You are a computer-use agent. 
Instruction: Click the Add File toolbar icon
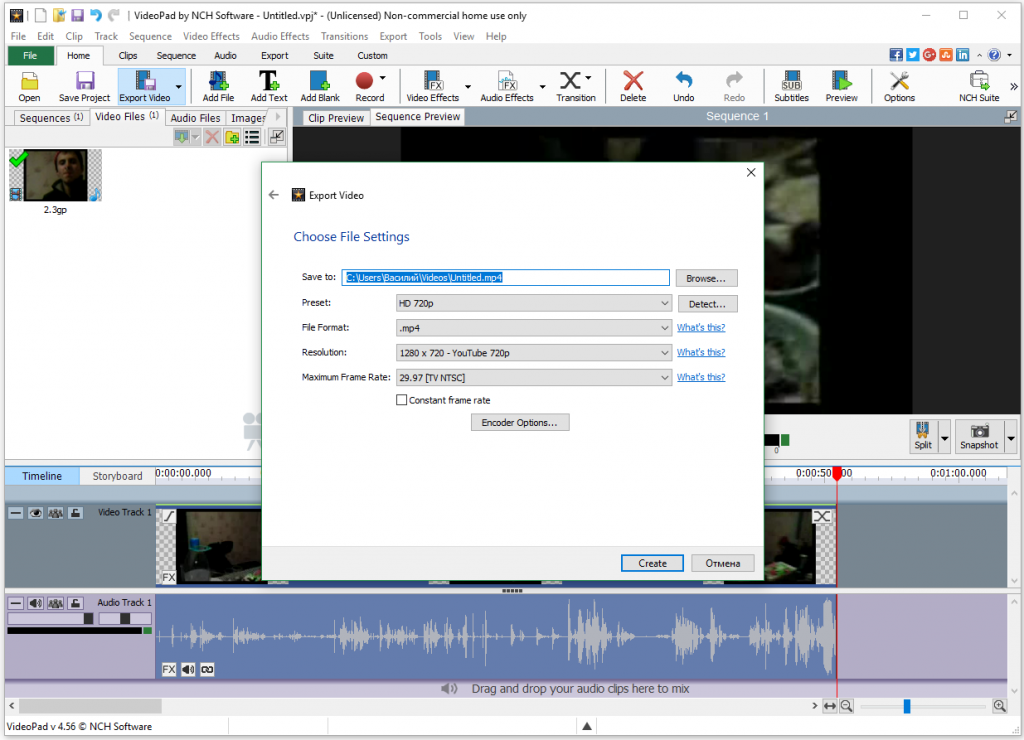218,86
